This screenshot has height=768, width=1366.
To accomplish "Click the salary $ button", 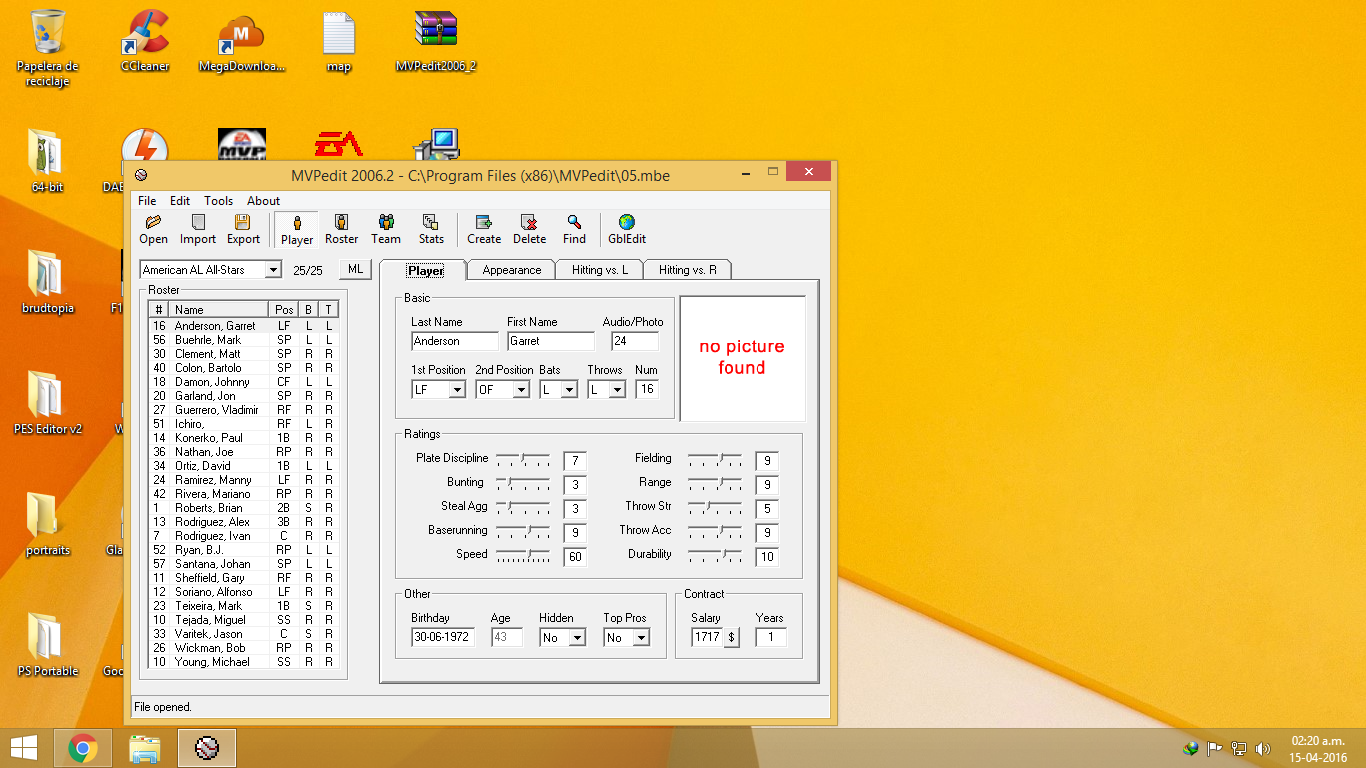I will tap(731, 637).
